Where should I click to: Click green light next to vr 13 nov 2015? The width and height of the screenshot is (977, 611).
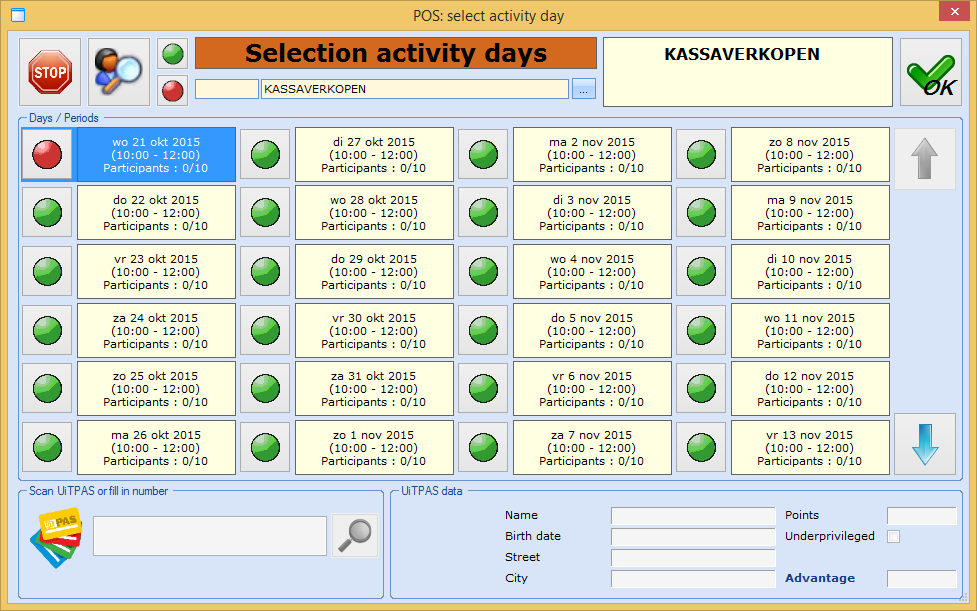coord(702,447)
